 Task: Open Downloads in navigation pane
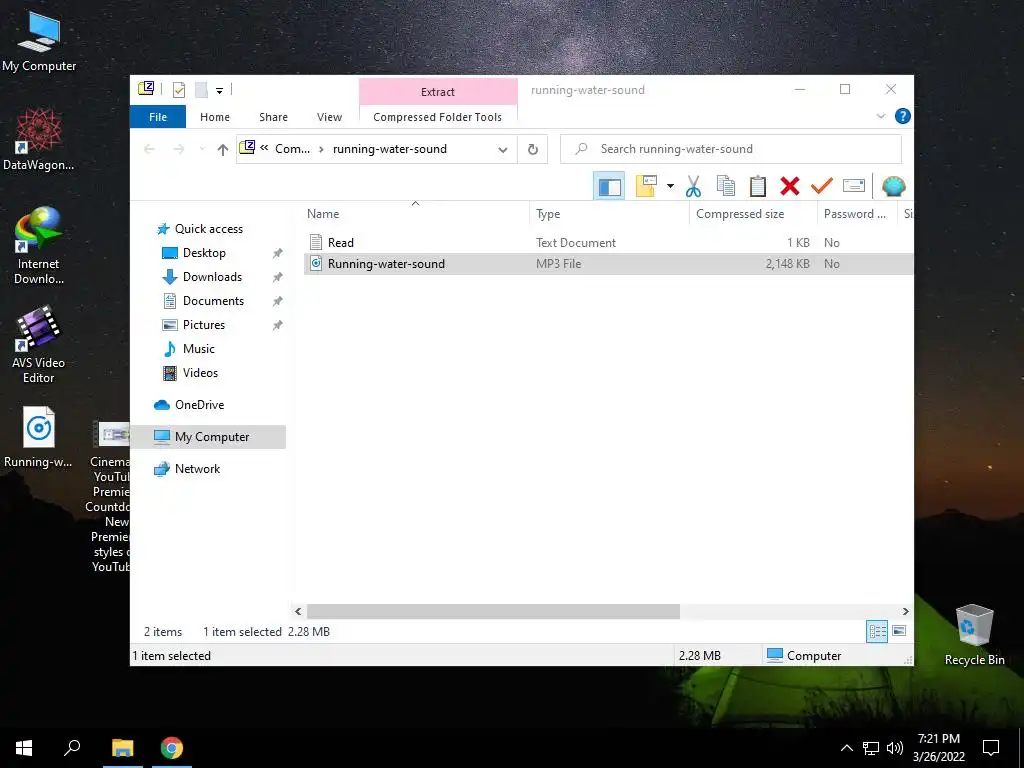tap(212, 277)
